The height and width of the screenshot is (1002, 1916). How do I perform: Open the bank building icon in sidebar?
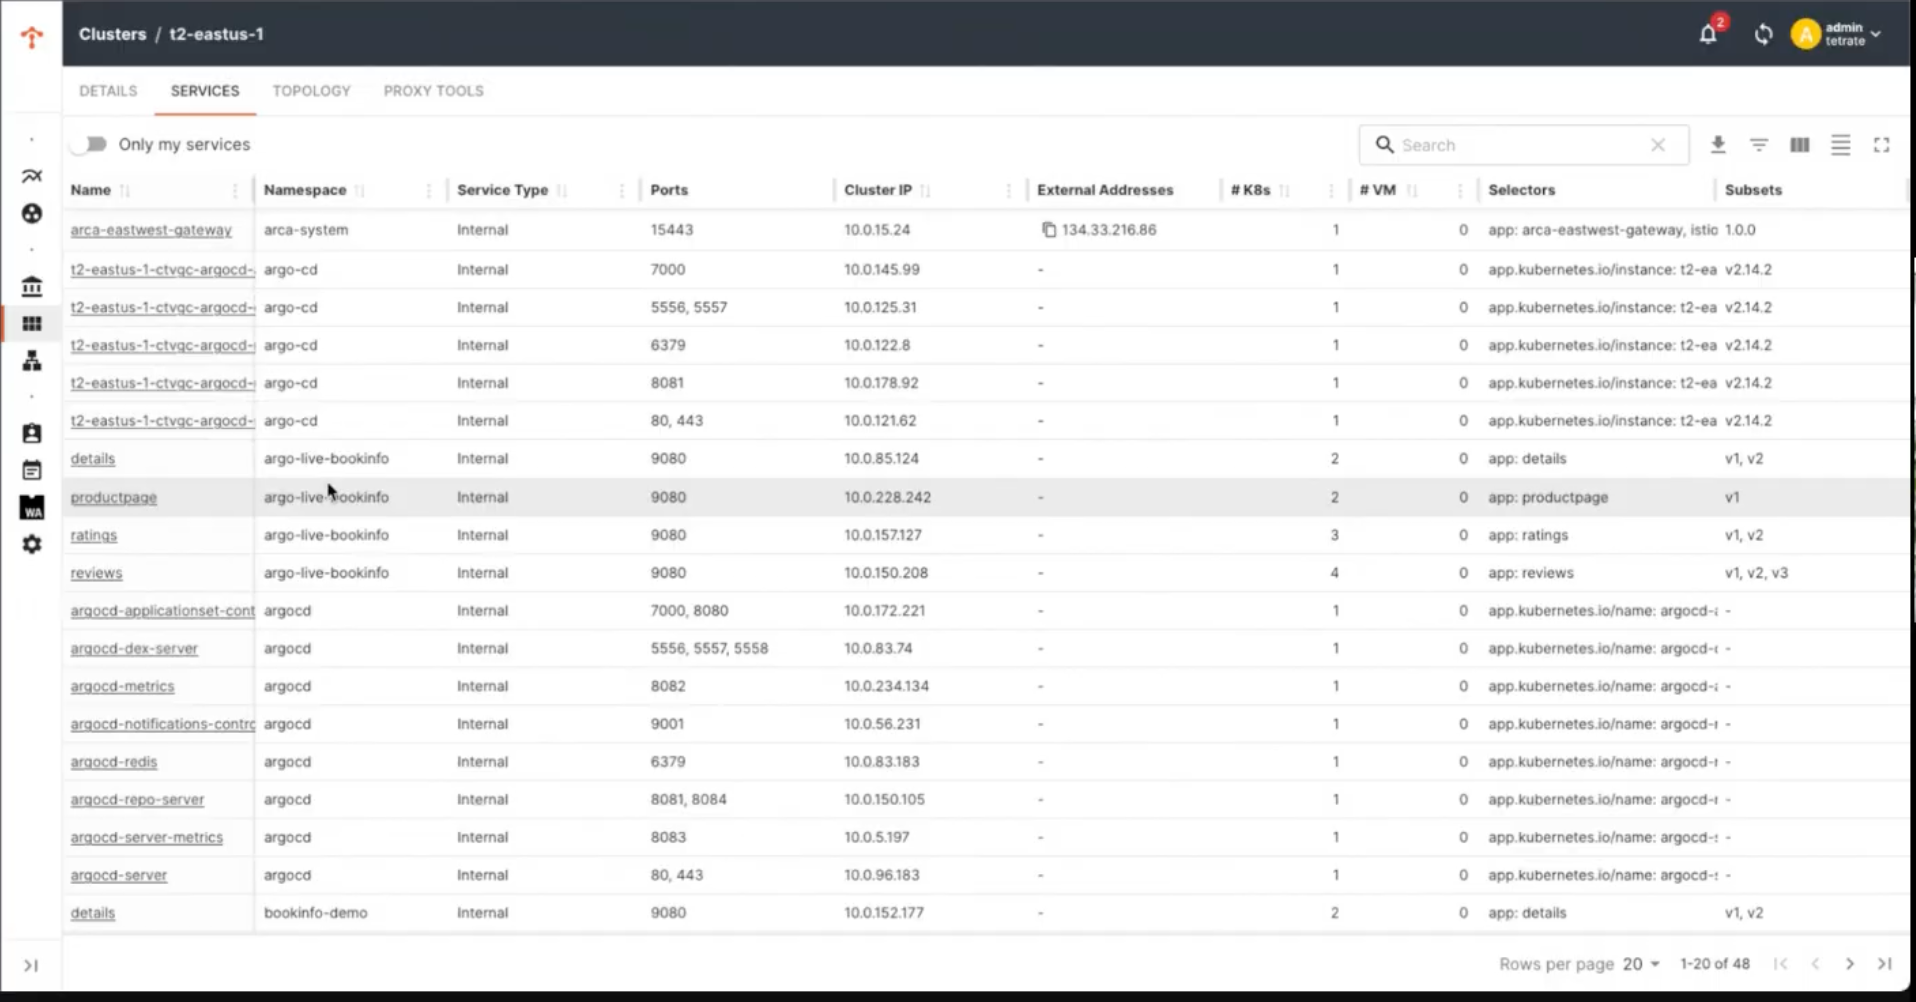32,287
